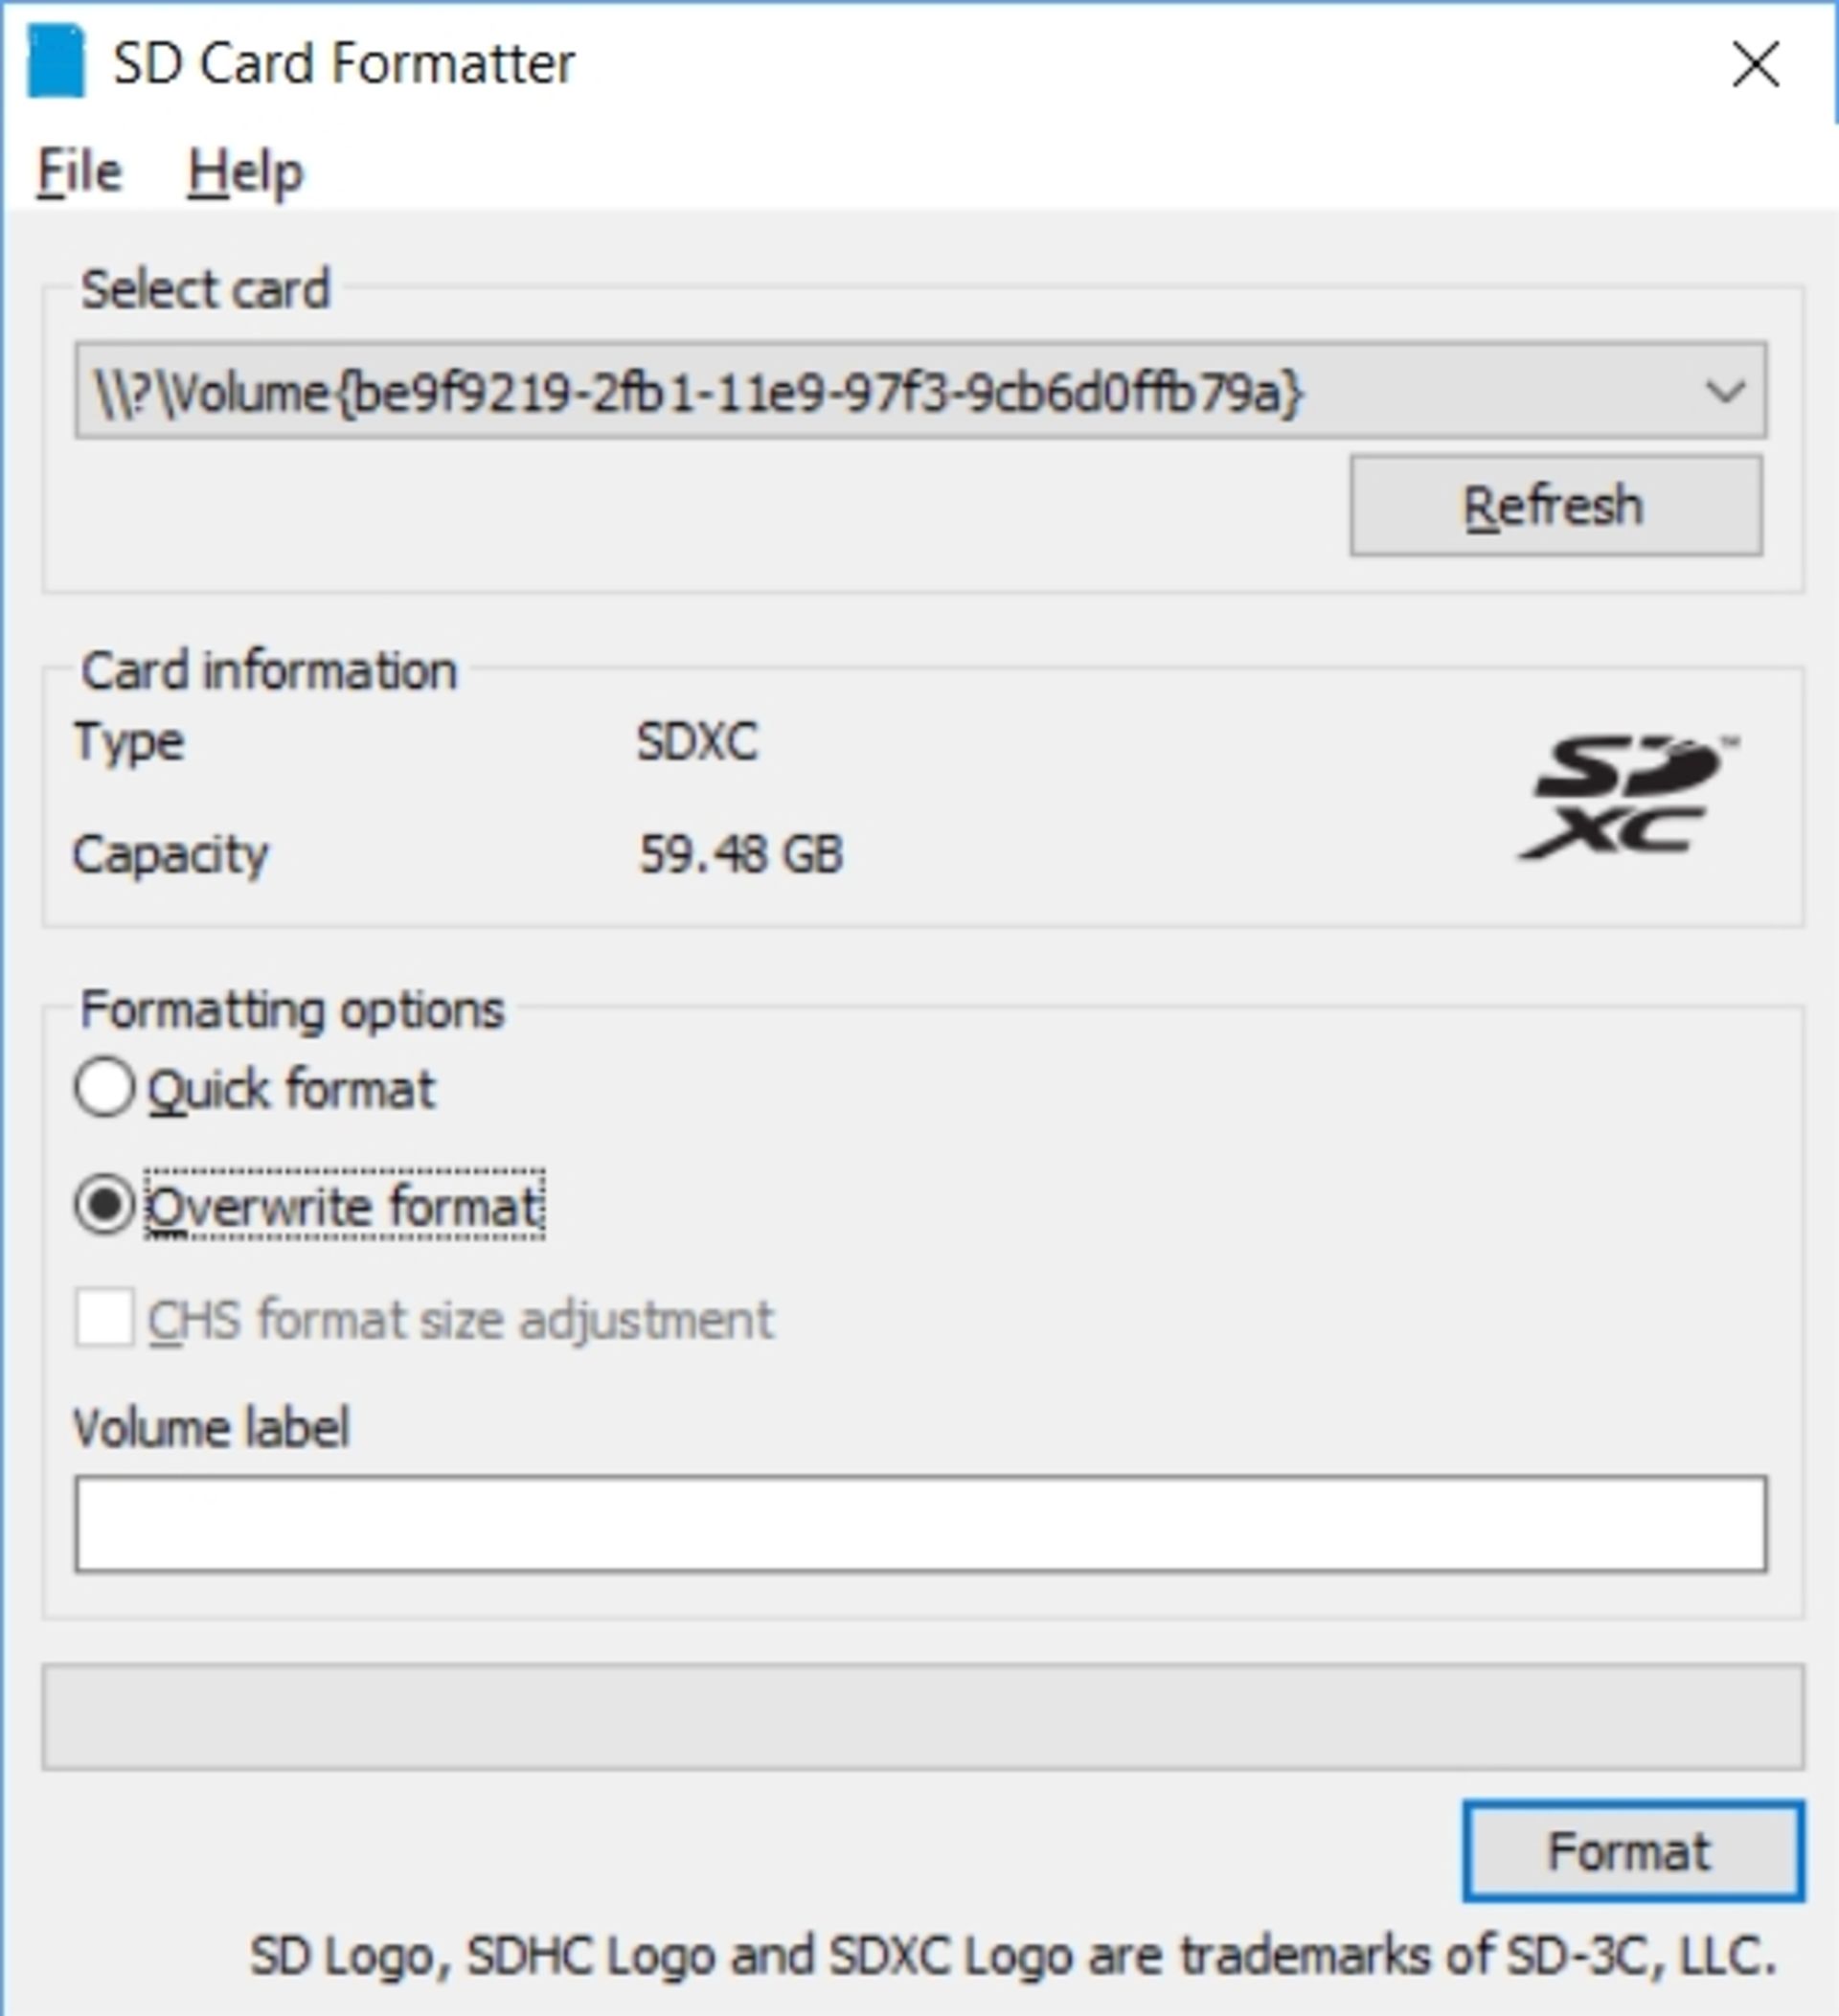Click the empty formatting progress bar

pyautogui.click(x=922, y=1717)
